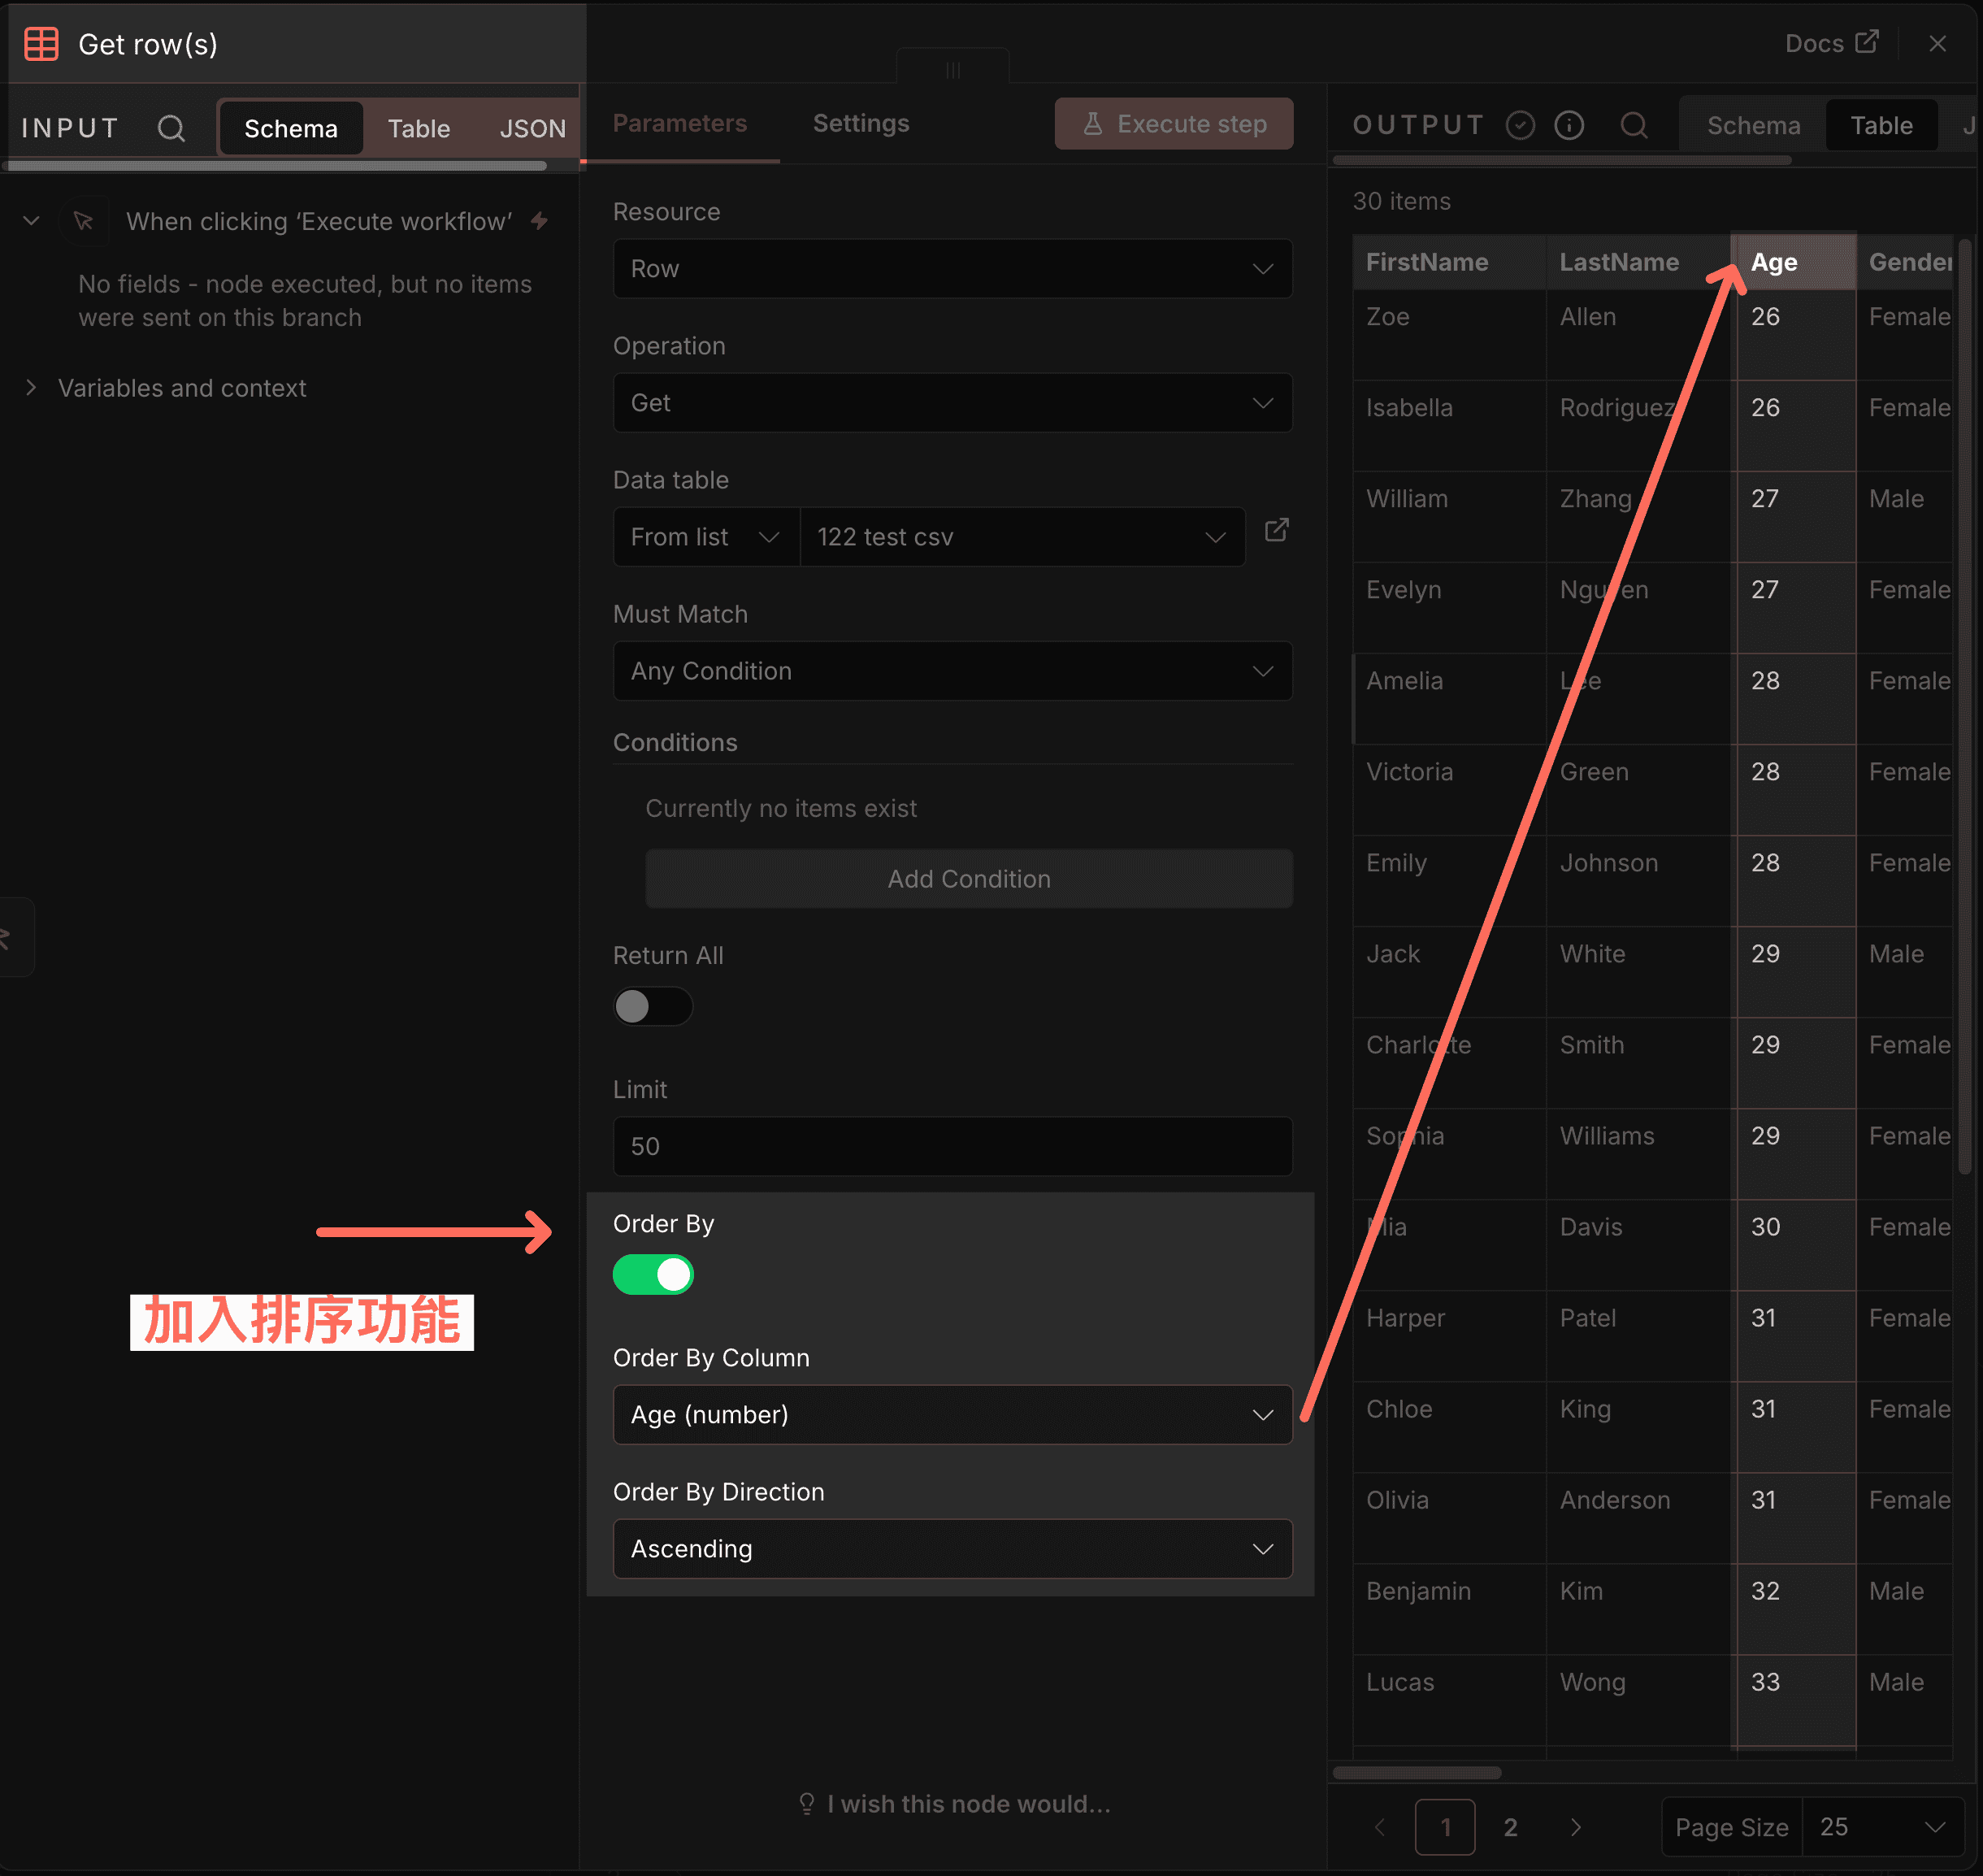Click the Add Condition button

tap(968, 878)
